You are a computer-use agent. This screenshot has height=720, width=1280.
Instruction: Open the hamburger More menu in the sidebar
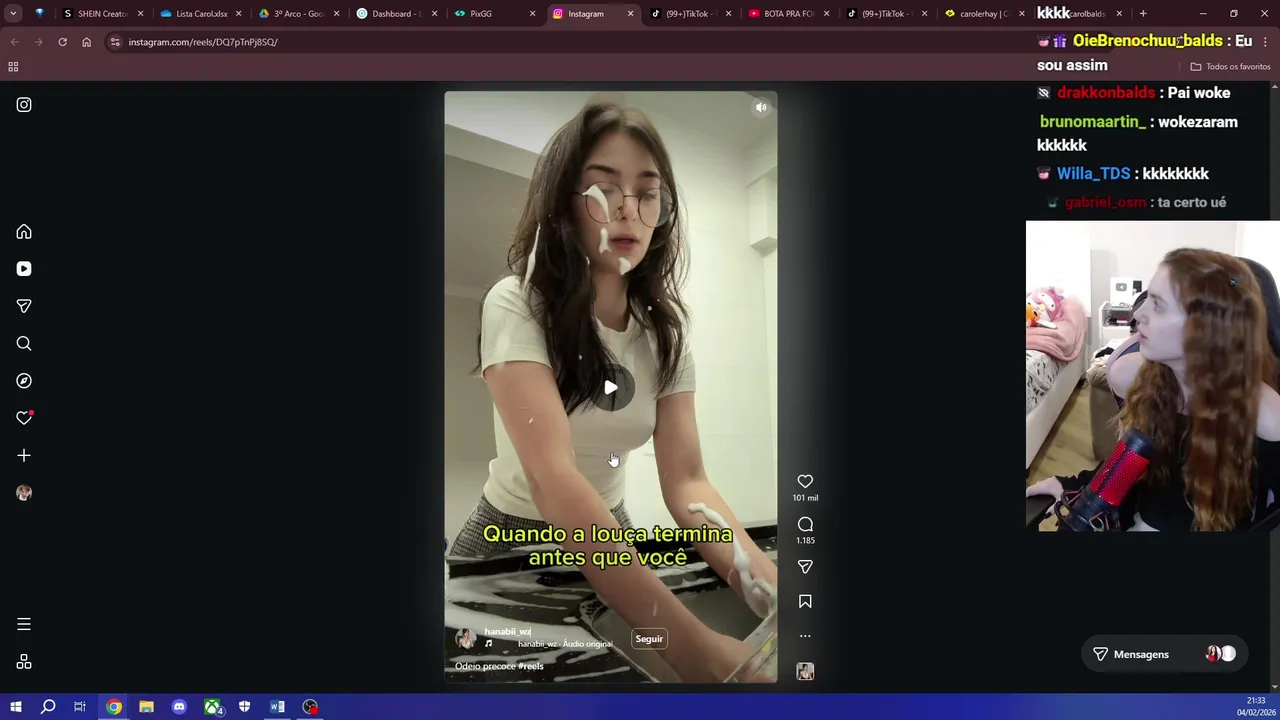point(24,624)
